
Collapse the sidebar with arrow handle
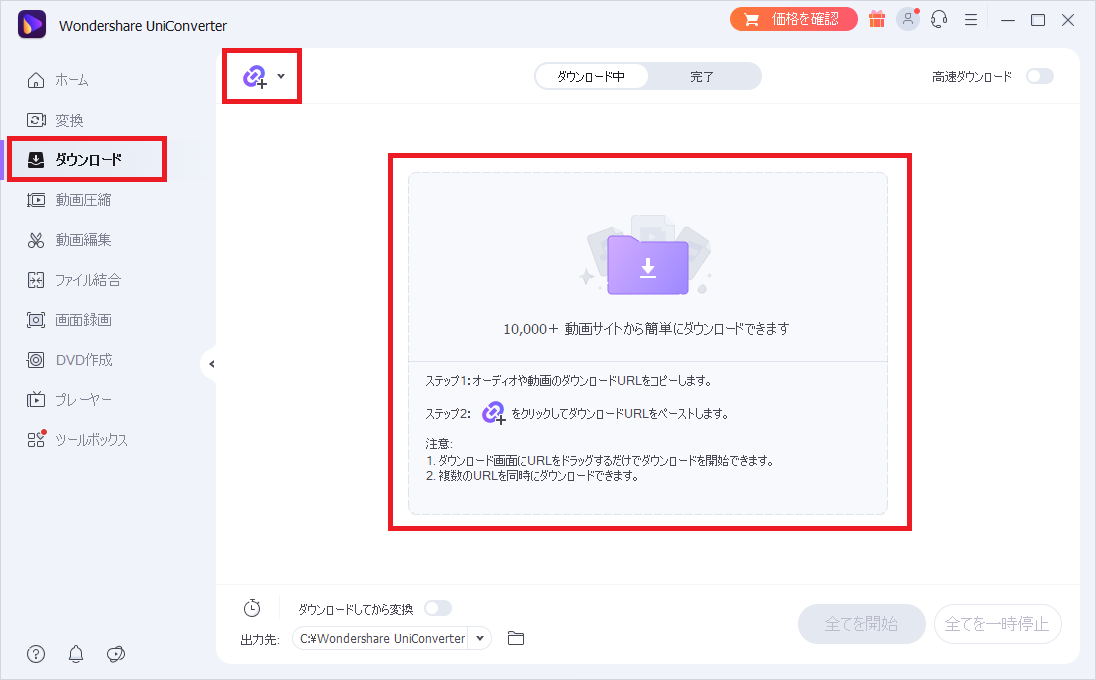coord(210,363)
